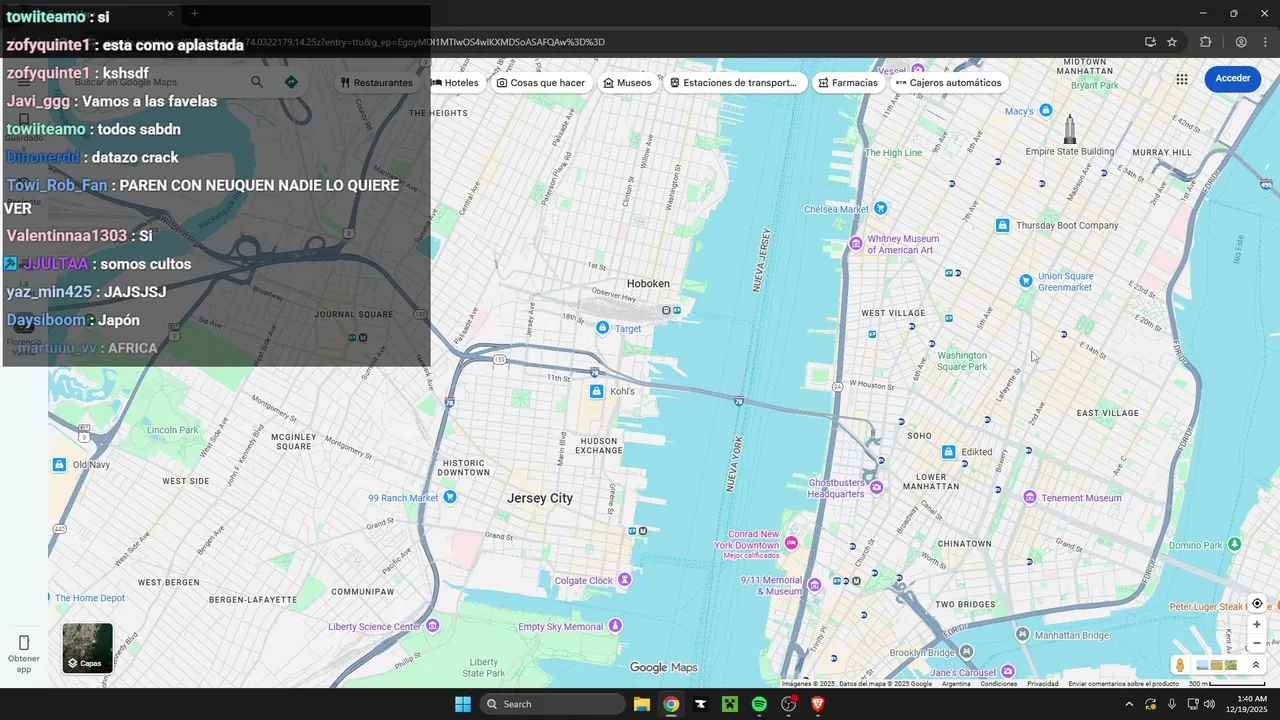Image resolution: width=1280 pixels, height=720 pixels.
Task: Select the Chelsea Market pin
Action: click(x=880, y=208)
